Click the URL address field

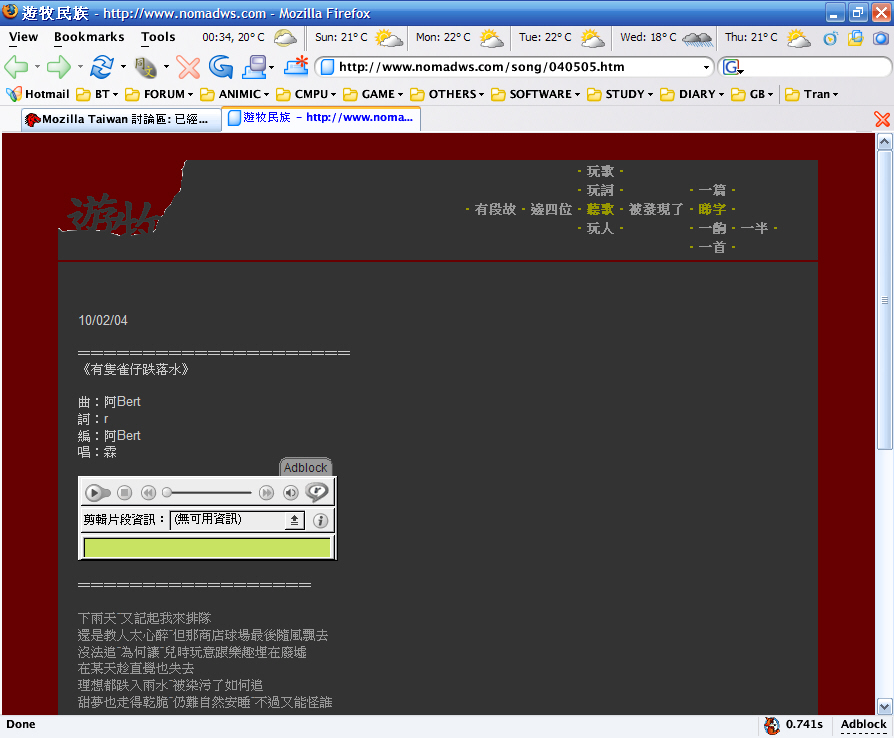(x=516, y=67)
